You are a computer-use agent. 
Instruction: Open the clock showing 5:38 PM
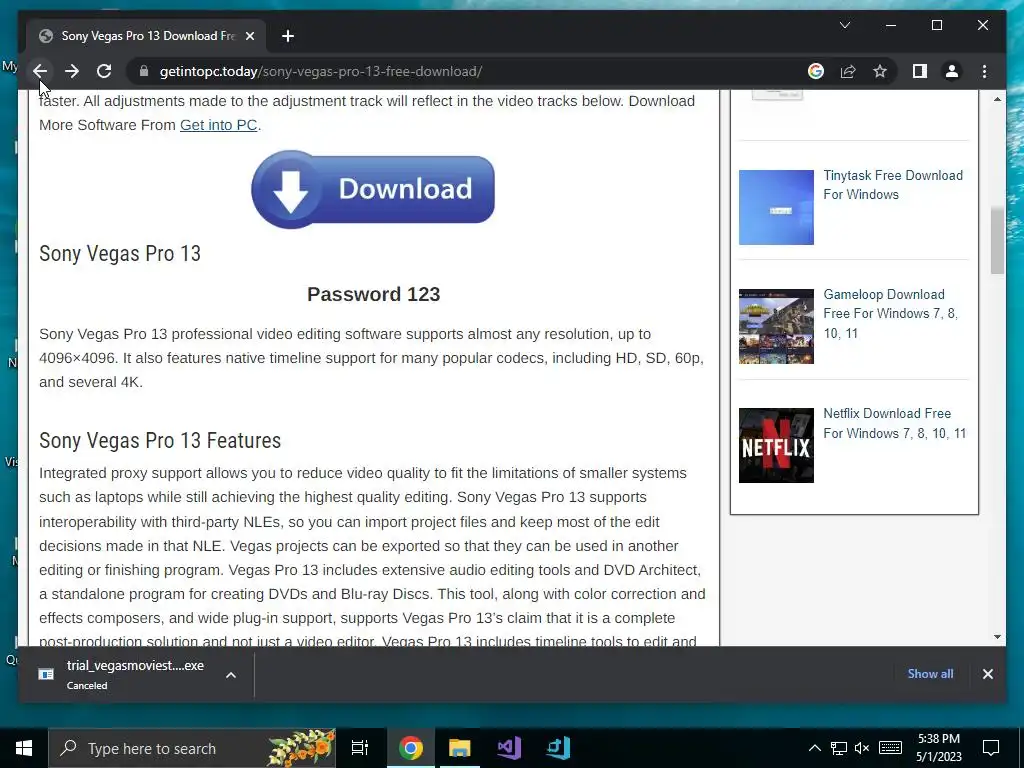click(938, 748)
